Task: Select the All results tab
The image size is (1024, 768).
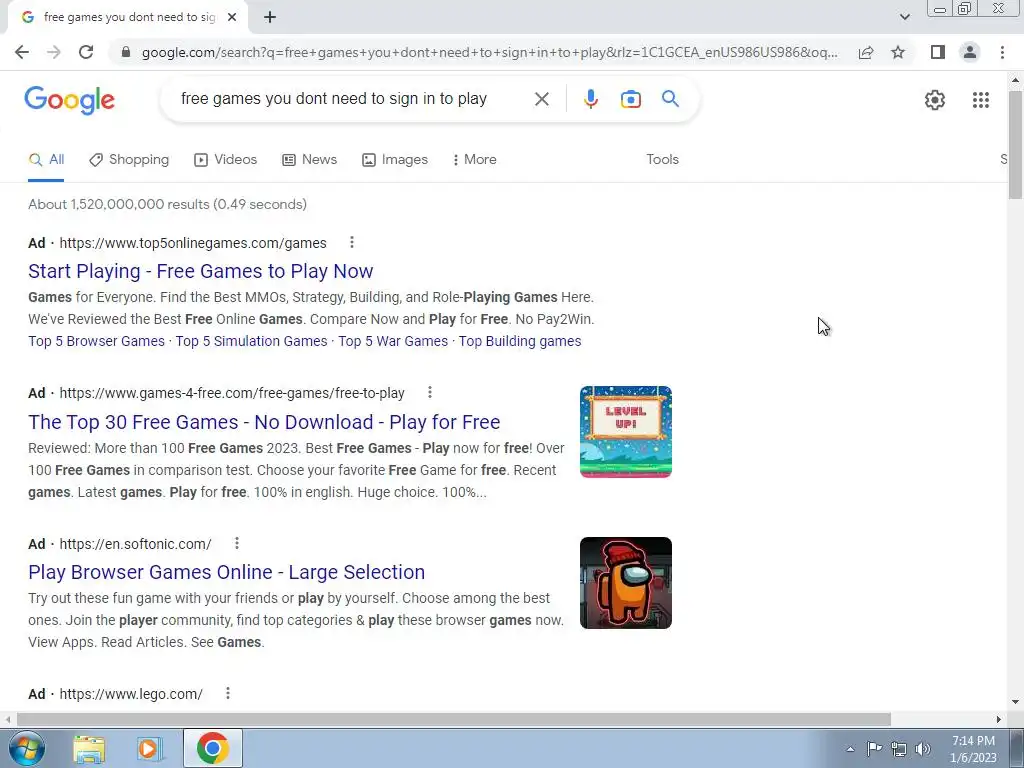Action: [46, 160]
